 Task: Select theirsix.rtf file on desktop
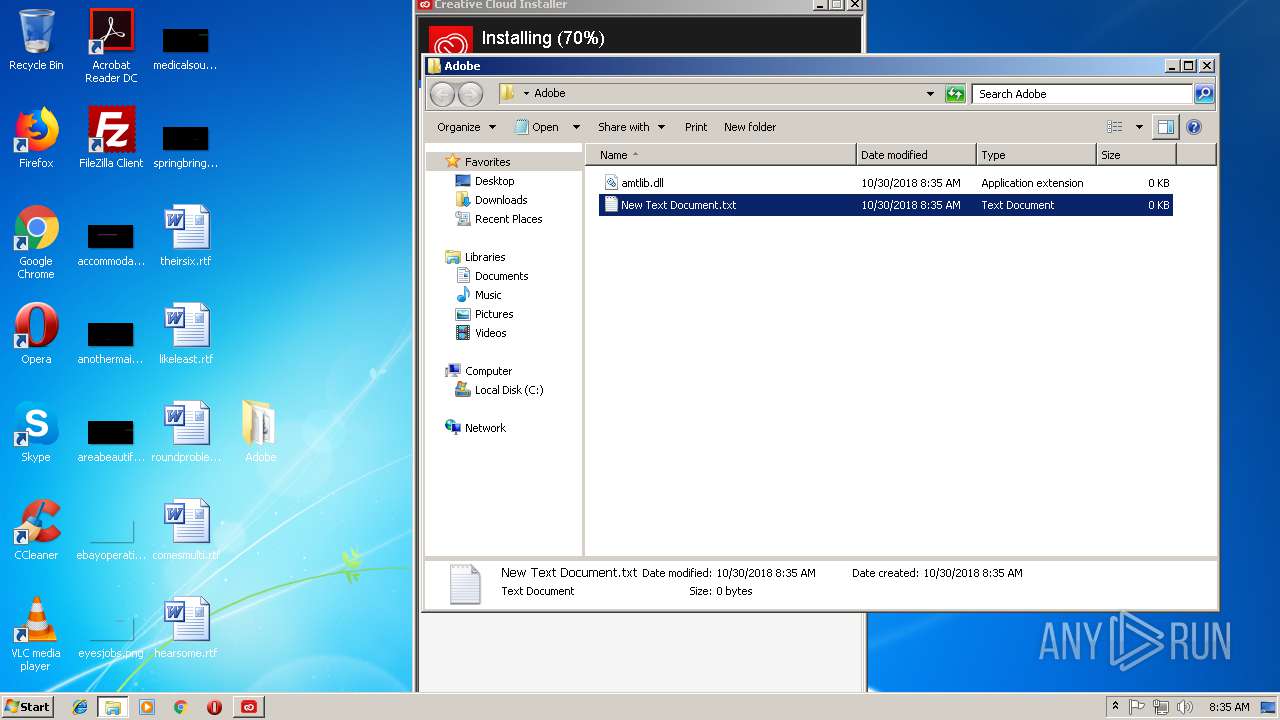click(186, 236)
